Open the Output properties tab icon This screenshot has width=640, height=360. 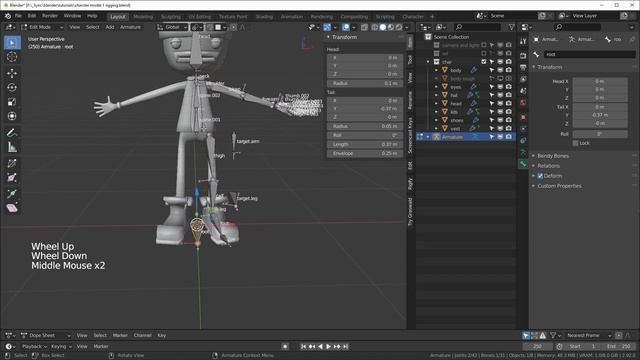click(523, 67)
